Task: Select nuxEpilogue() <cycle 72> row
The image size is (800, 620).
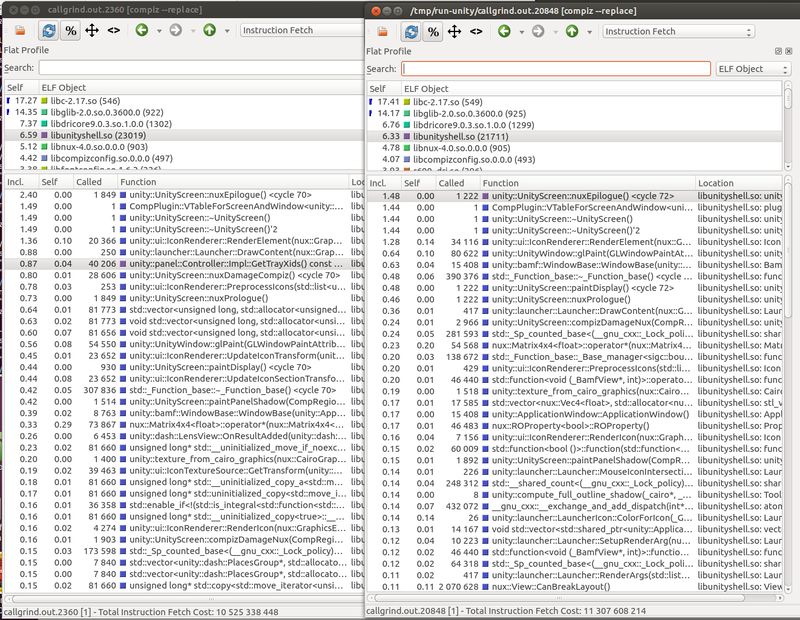Action: [574, 196]
